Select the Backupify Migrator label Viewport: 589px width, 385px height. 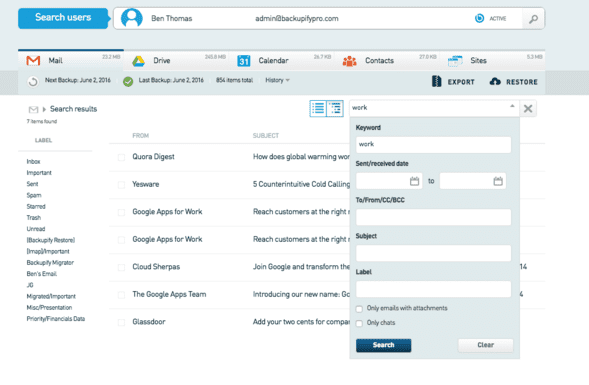pos(50,263)
